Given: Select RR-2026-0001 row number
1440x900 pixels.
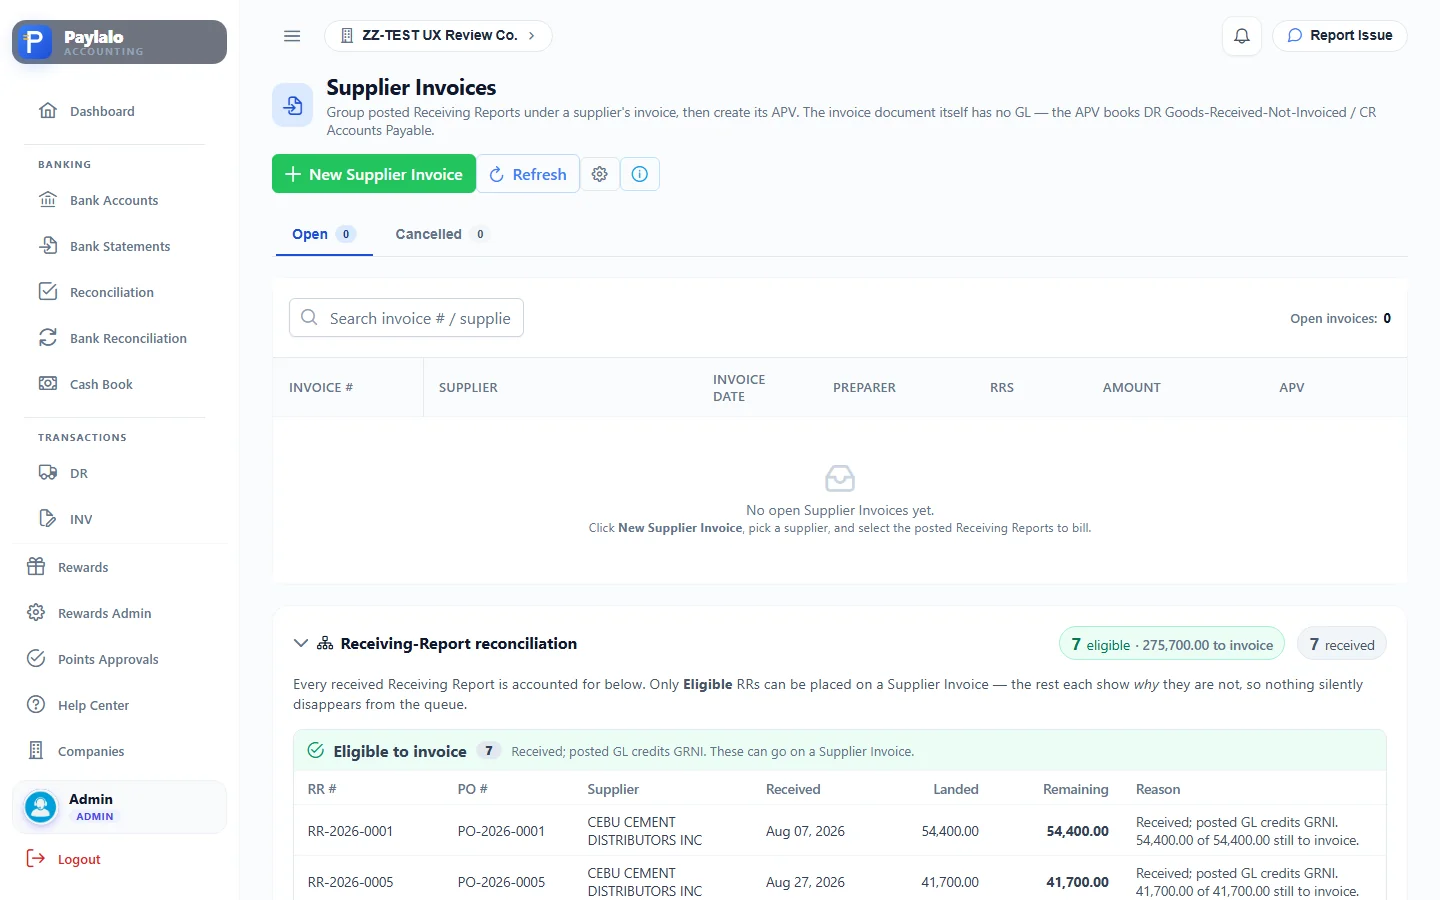Looking at the screenshot, I should coord(351,831).
